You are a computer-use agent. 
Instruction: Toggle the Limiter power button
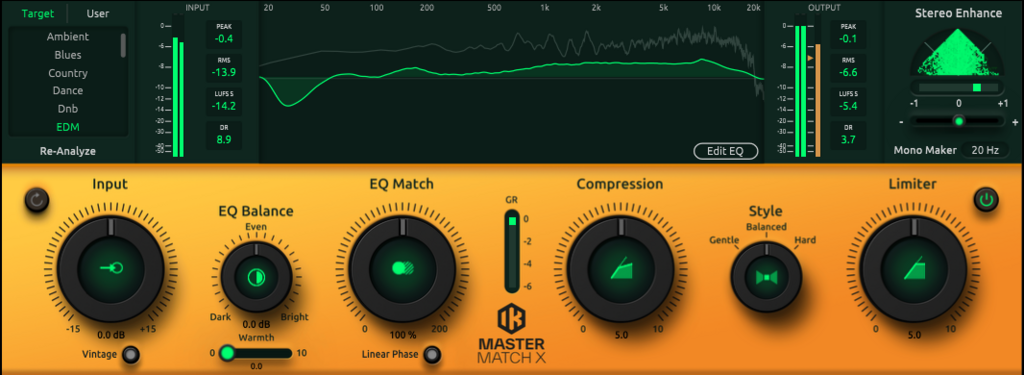tap(986, 201)
